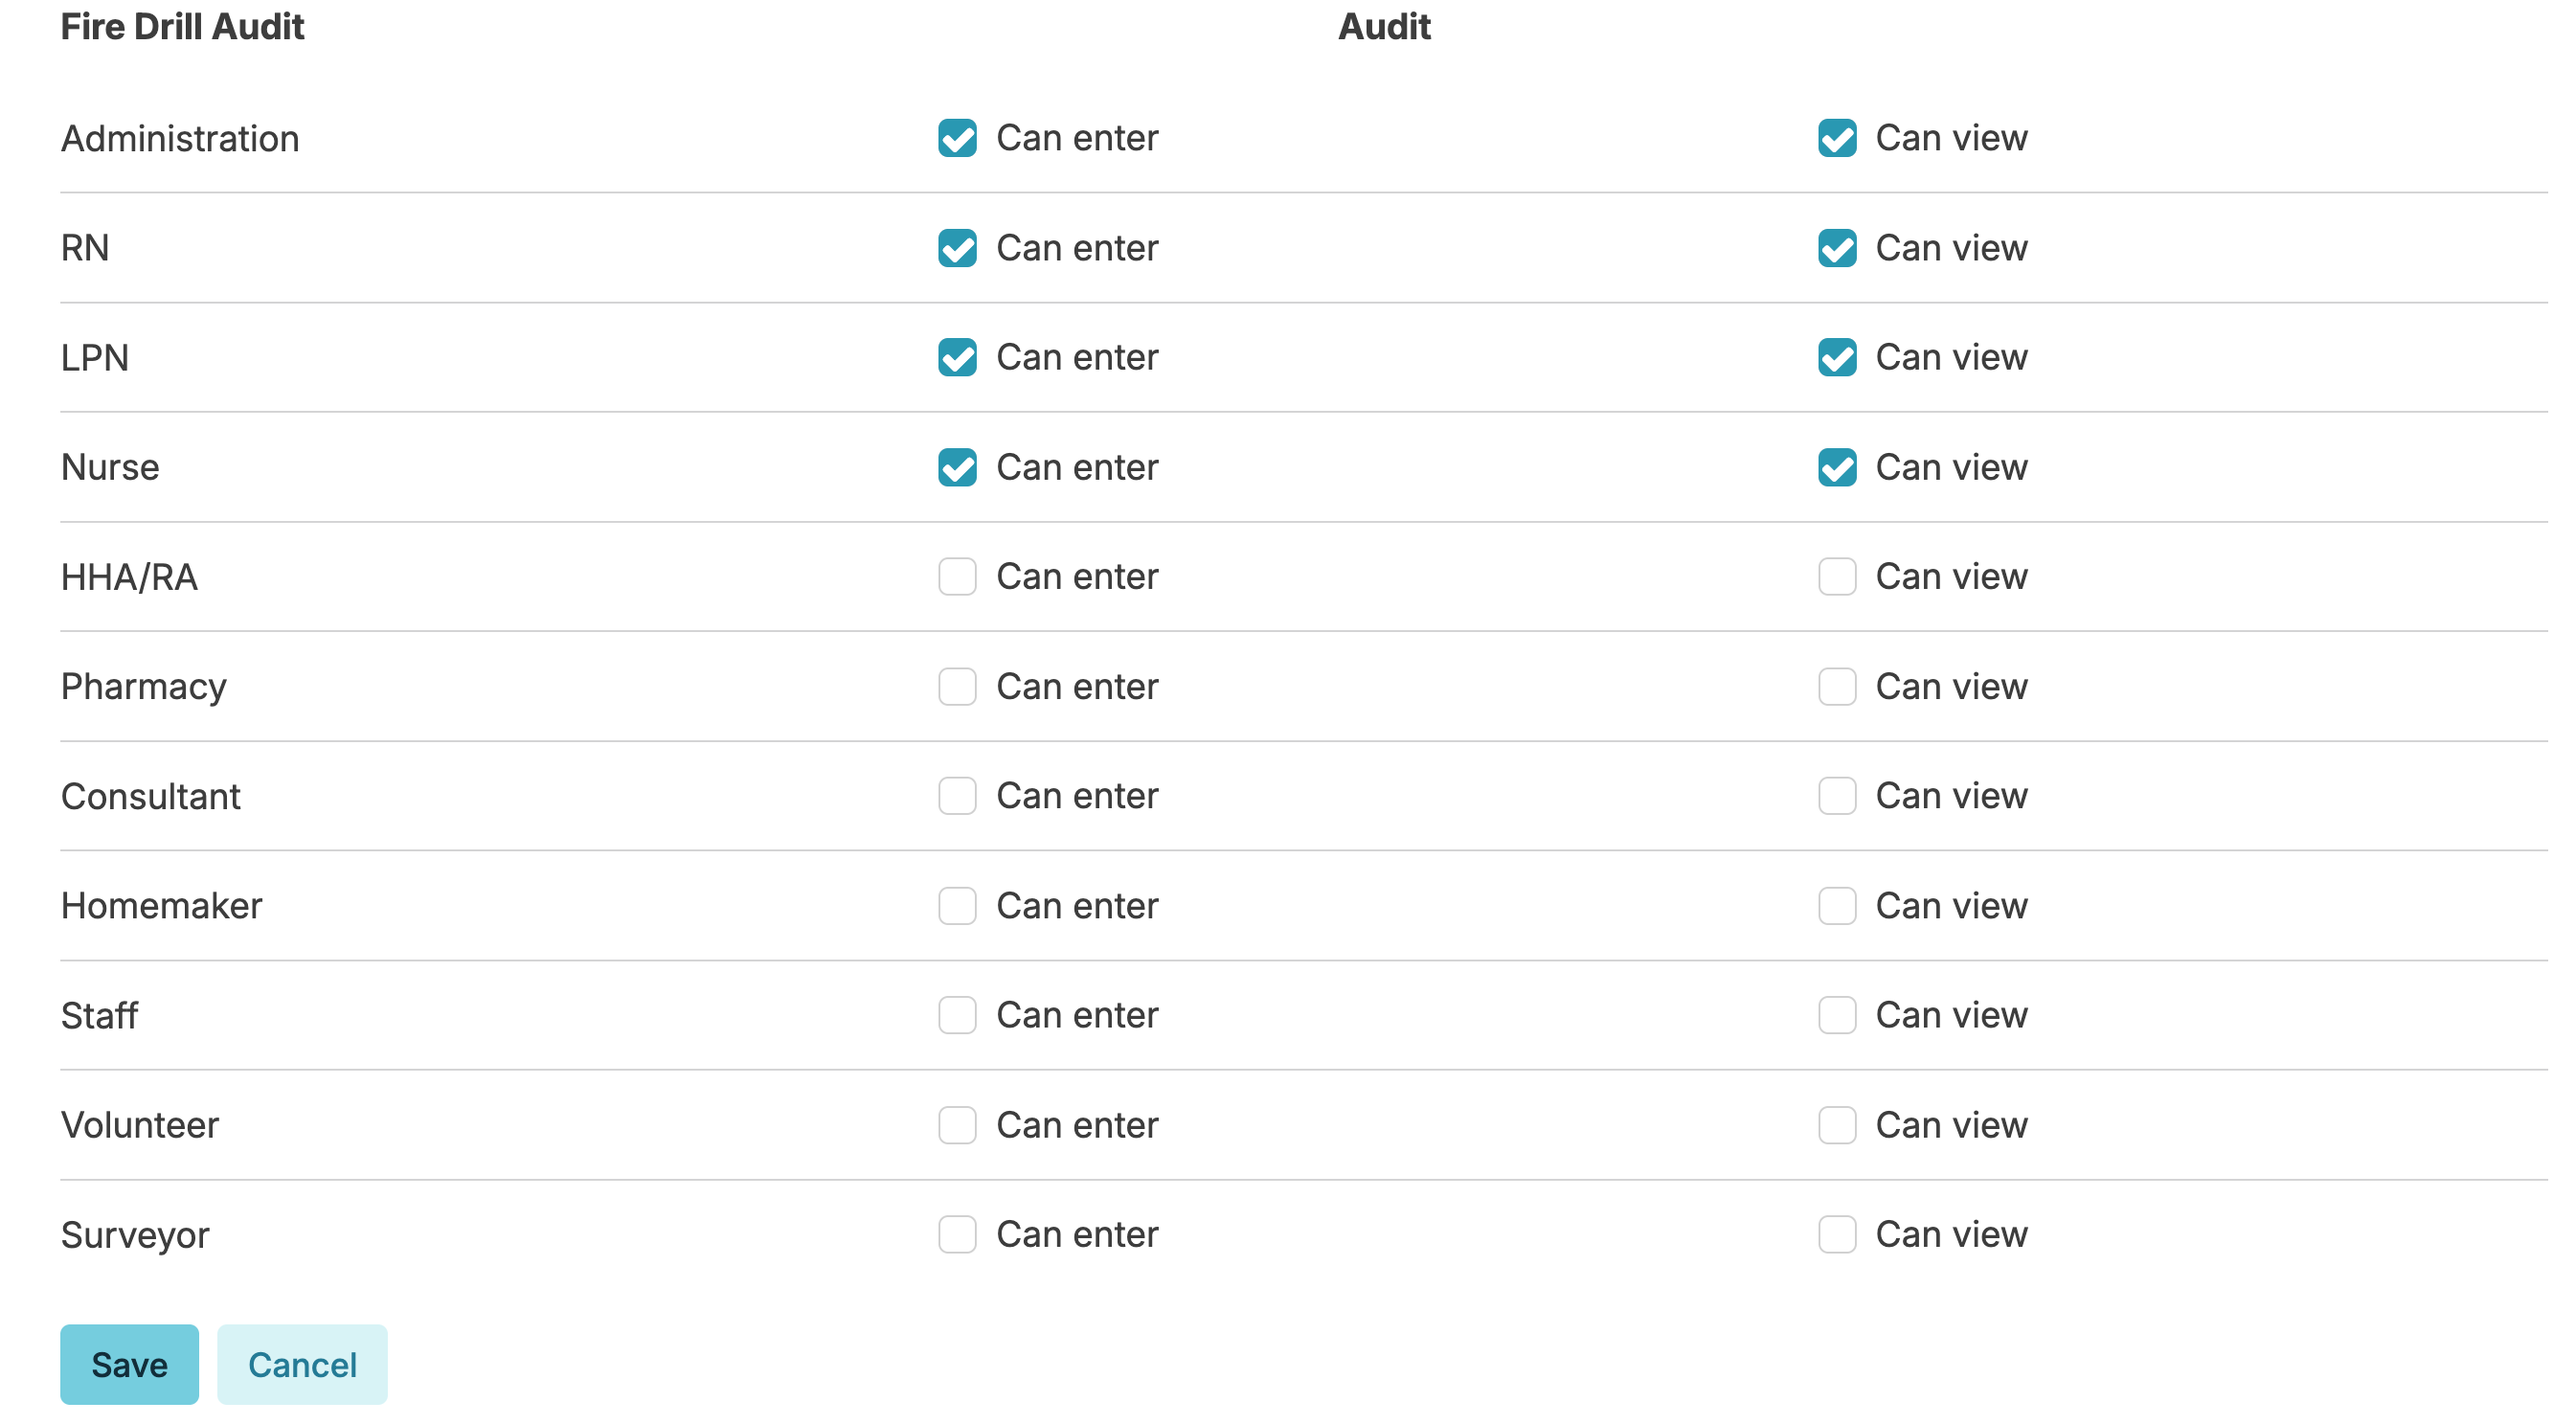Viewport: 2576px width, 1424px height.
Task: Enable Can enter for Volunteer
Action: pos(957,1125)
